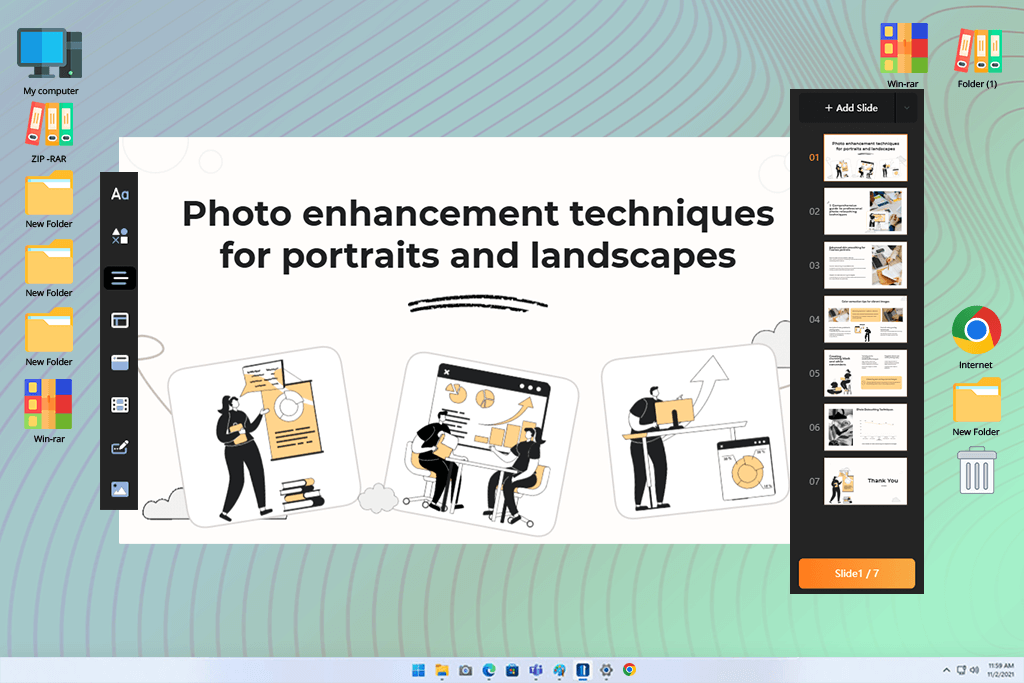Select the Text (Aa) tool

pos(120,194)
